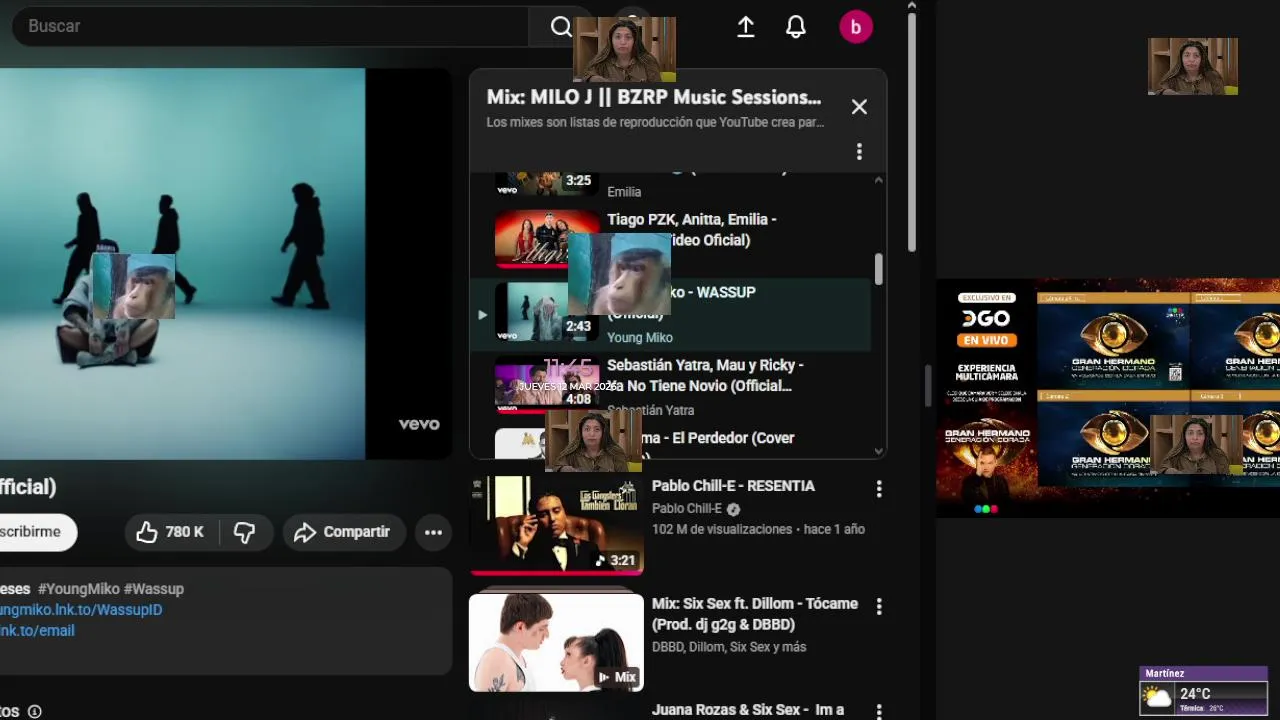Like the video with 780 K
This screenshot has height=720, width=1280.
170,532
